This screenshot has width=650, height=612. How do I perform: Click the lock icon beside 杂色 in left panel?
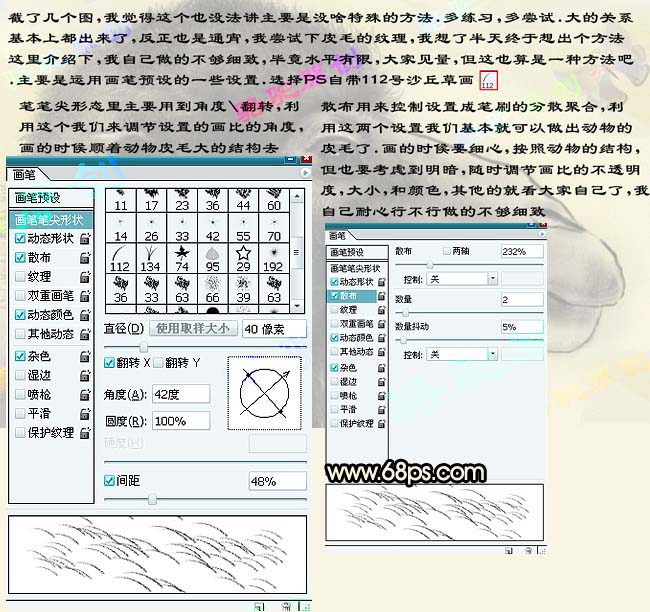point(86,355)
